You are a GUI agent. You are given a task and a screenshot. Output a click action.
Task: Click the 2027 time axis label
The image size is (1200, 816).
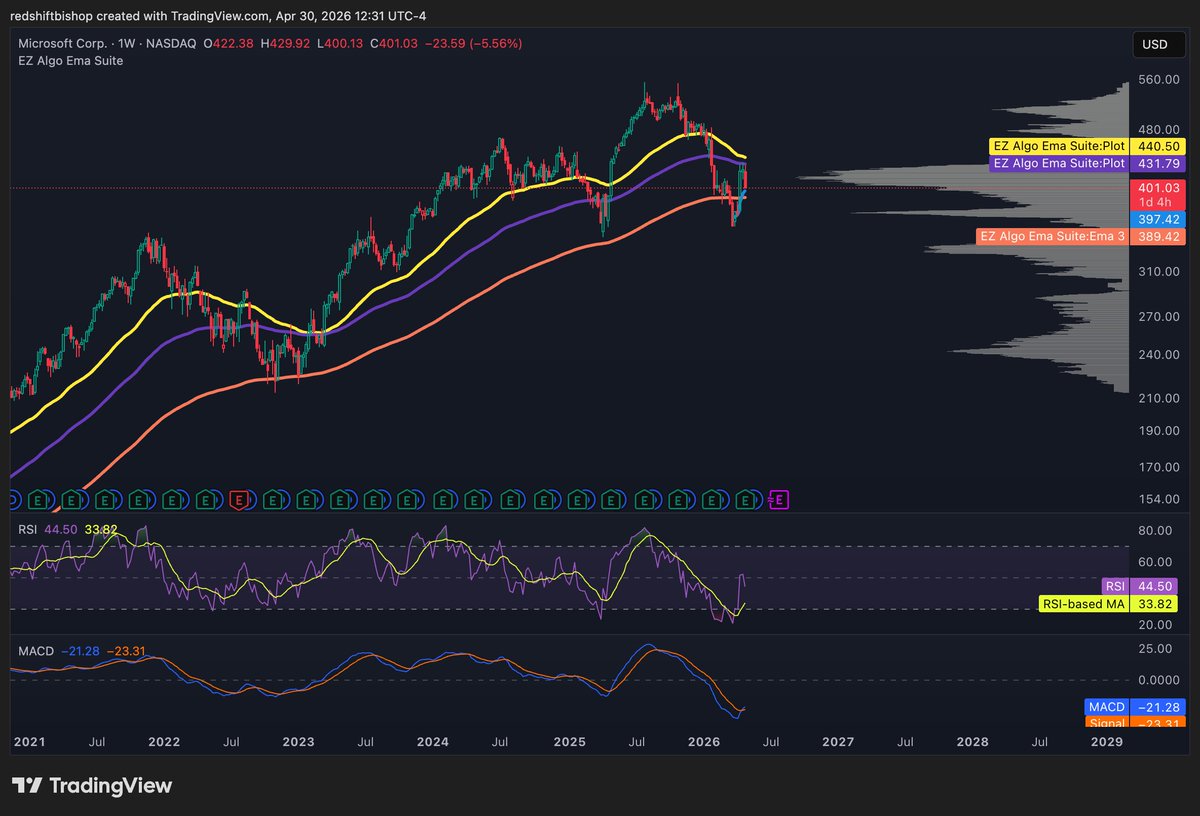pos(838,742)
